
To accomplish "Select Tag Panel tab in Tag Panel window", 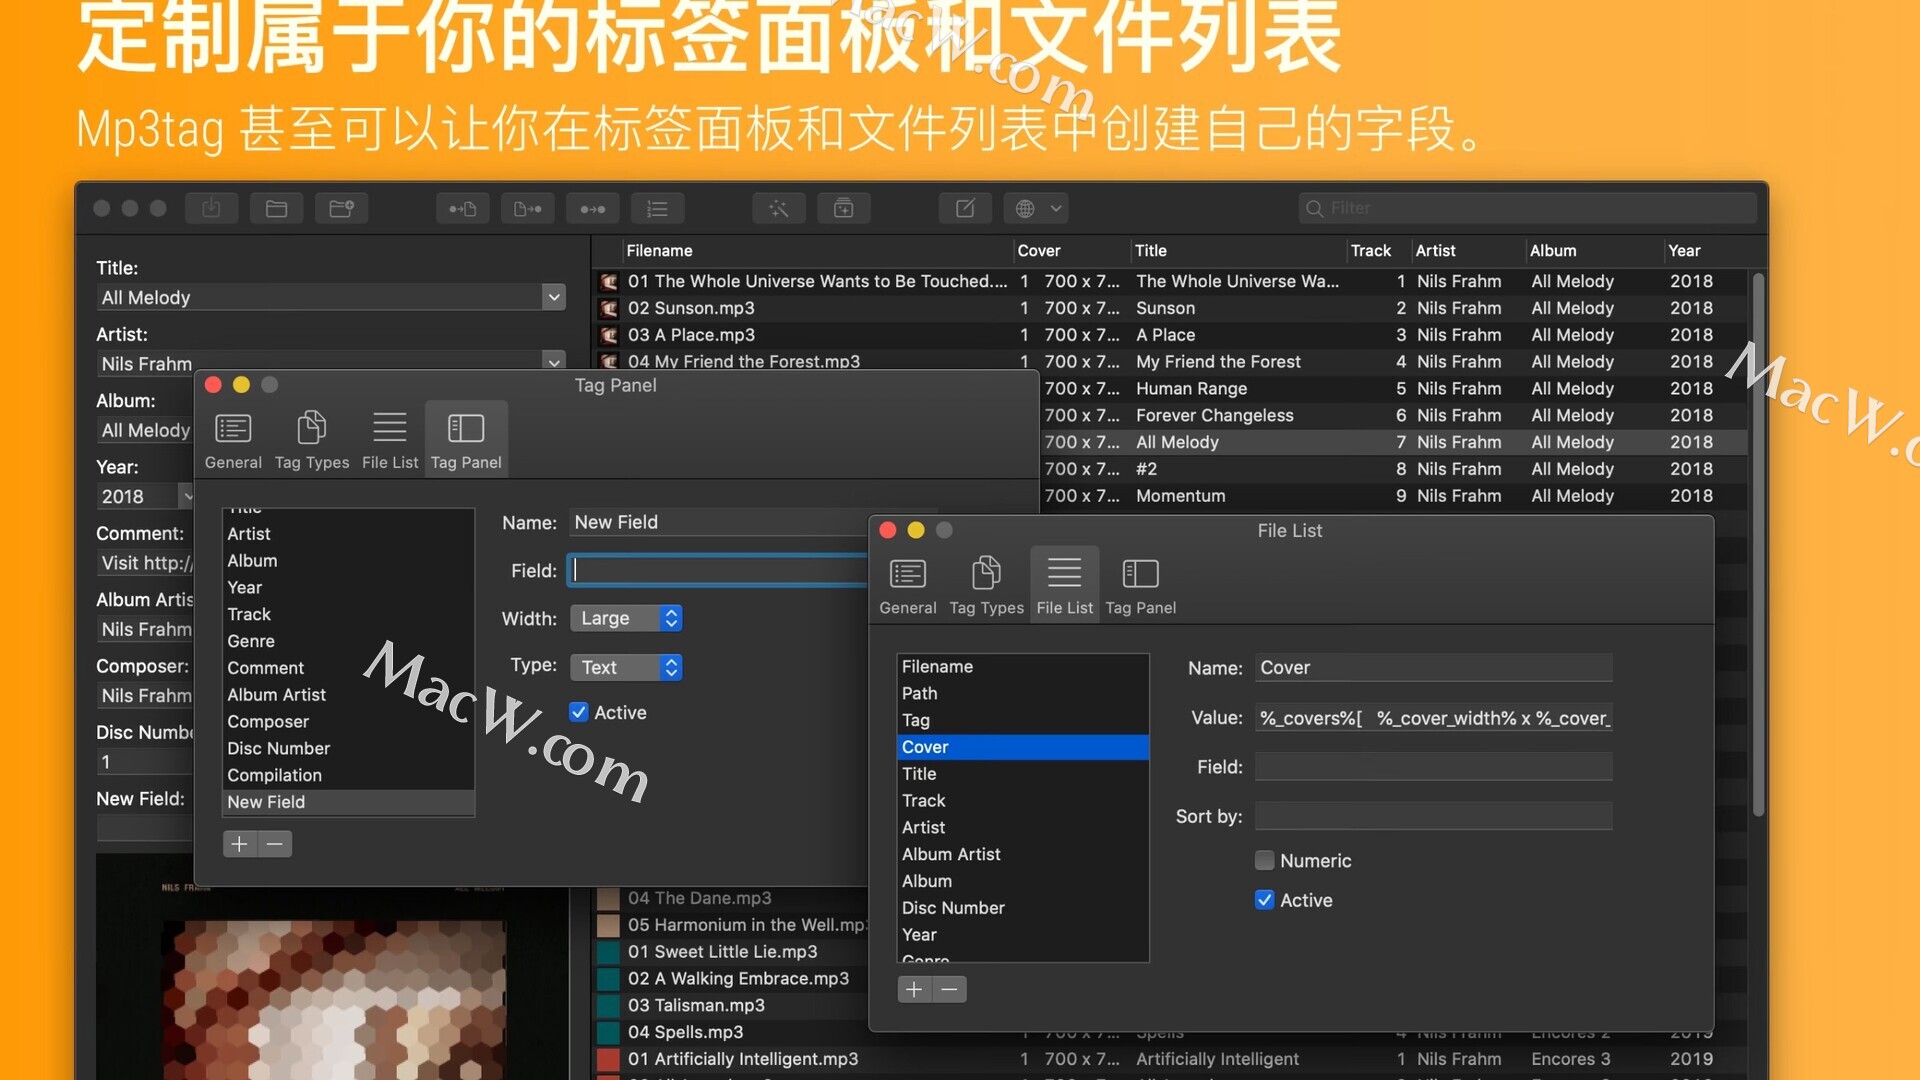I will click(x=466, y=440).
